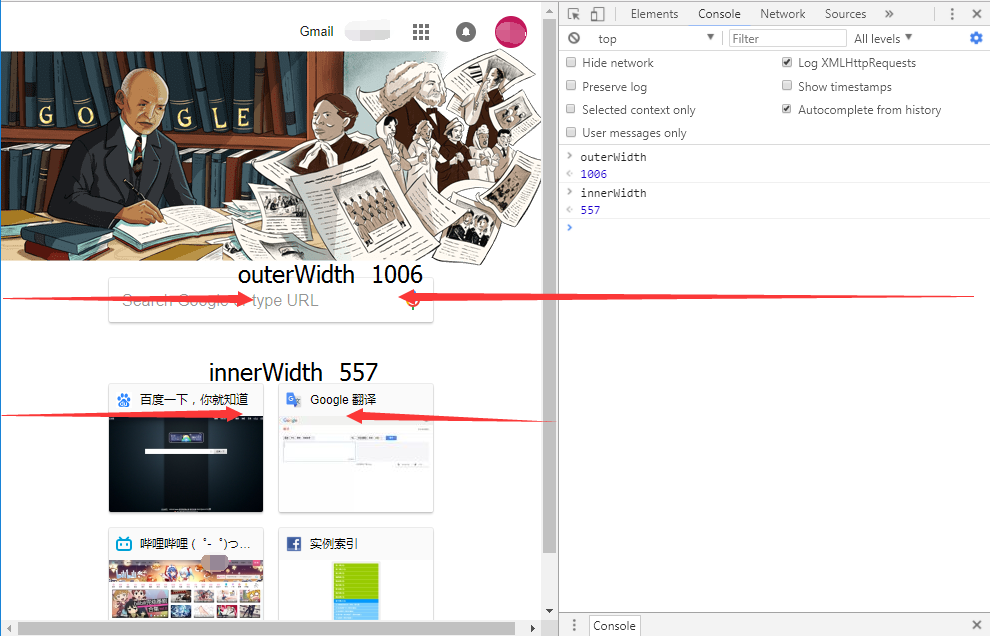Click the horizontal scrollbar right arrow
The width and height of the screenshot is (990, 636).
pyautogui.click(x=534, y=628)
